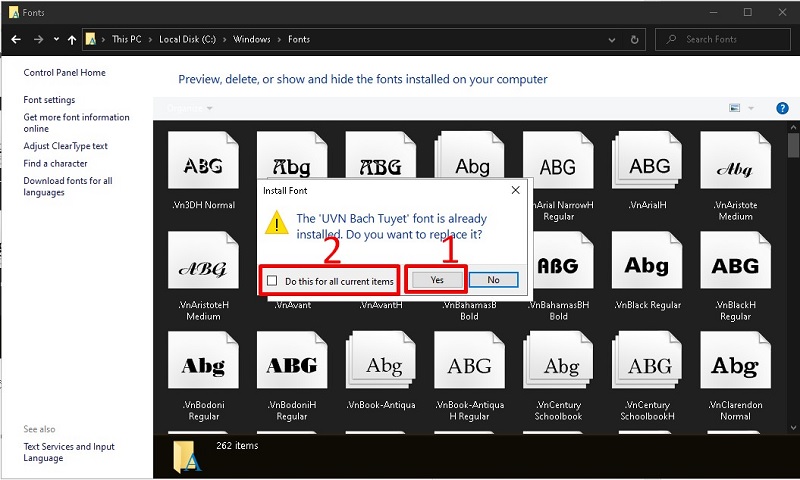The width and height of the screenshot is (800, 480).
Task: Expand the address bar history dropdown
Action: tap(612, 39)
